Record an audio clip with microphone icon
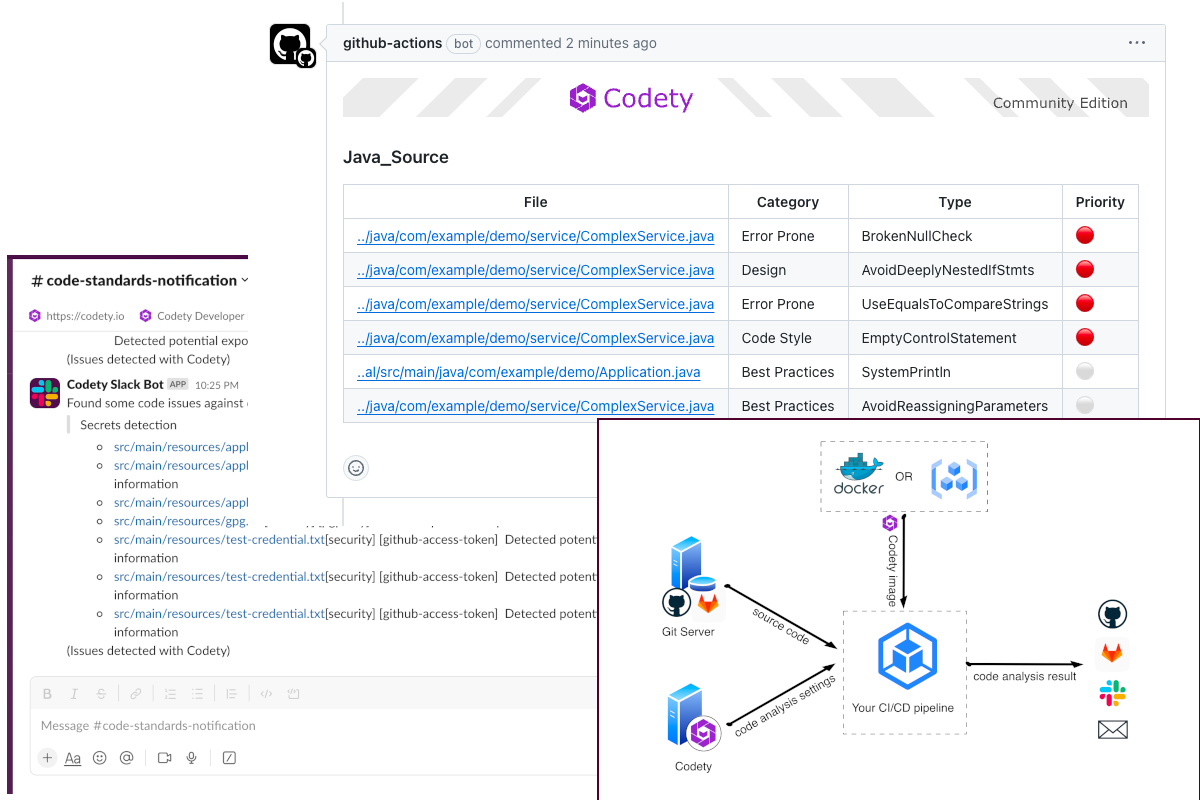Image resolution: width=1200 pixels, height=800 pixels. (x=191, y=758)
